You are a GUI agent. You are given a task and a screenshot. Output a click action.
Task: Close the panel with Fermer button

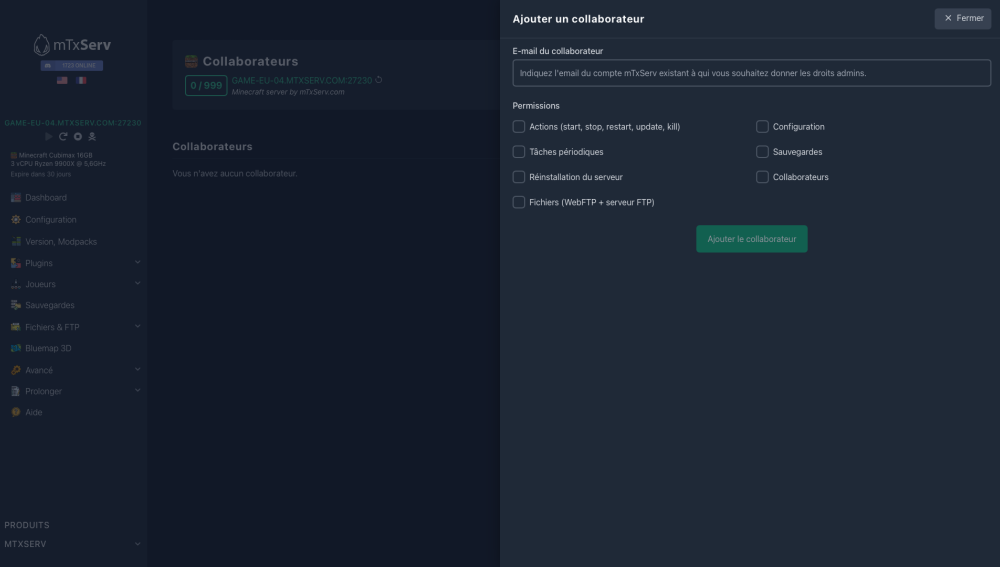tap(963, 18)
